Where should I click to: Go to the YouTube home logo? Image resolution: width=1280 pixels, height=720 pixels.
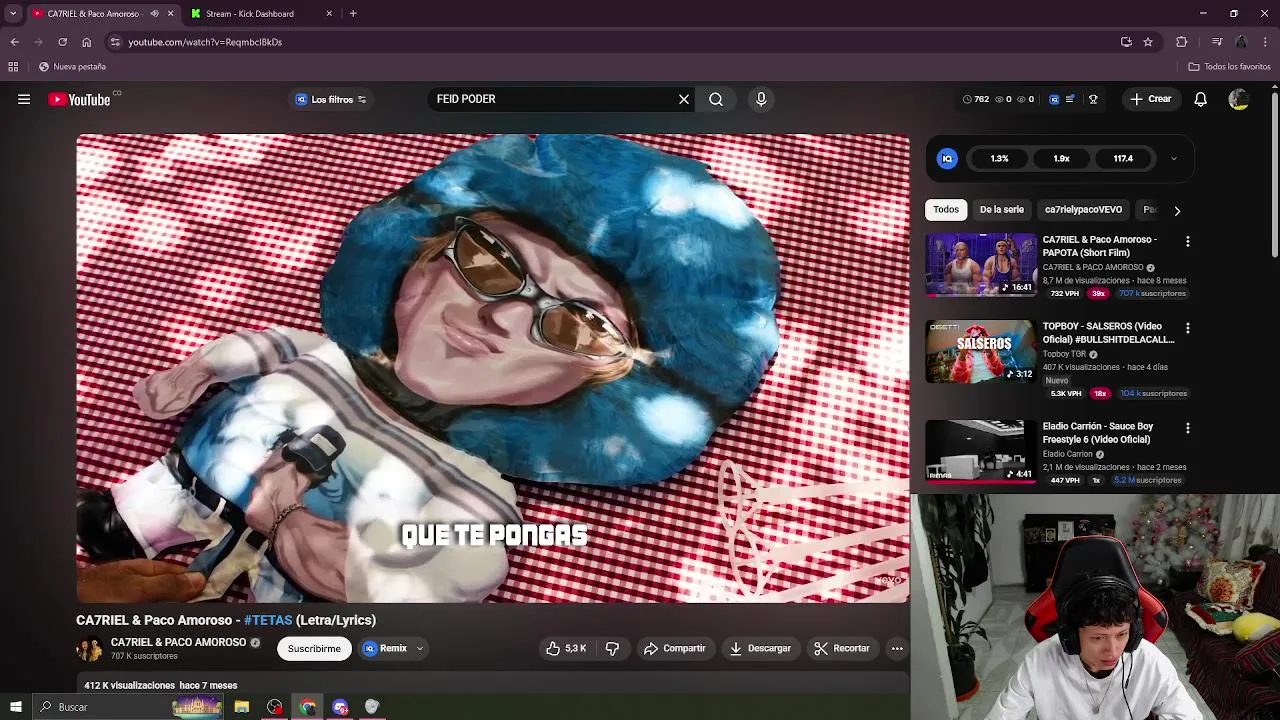(x=80, y=99)
